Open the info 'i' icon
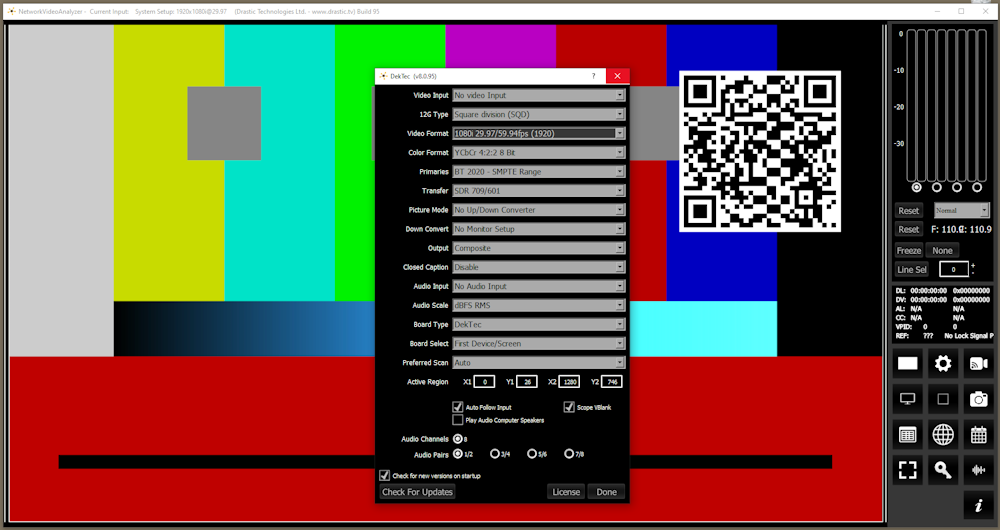The image size is (1000, 530). 978,506
